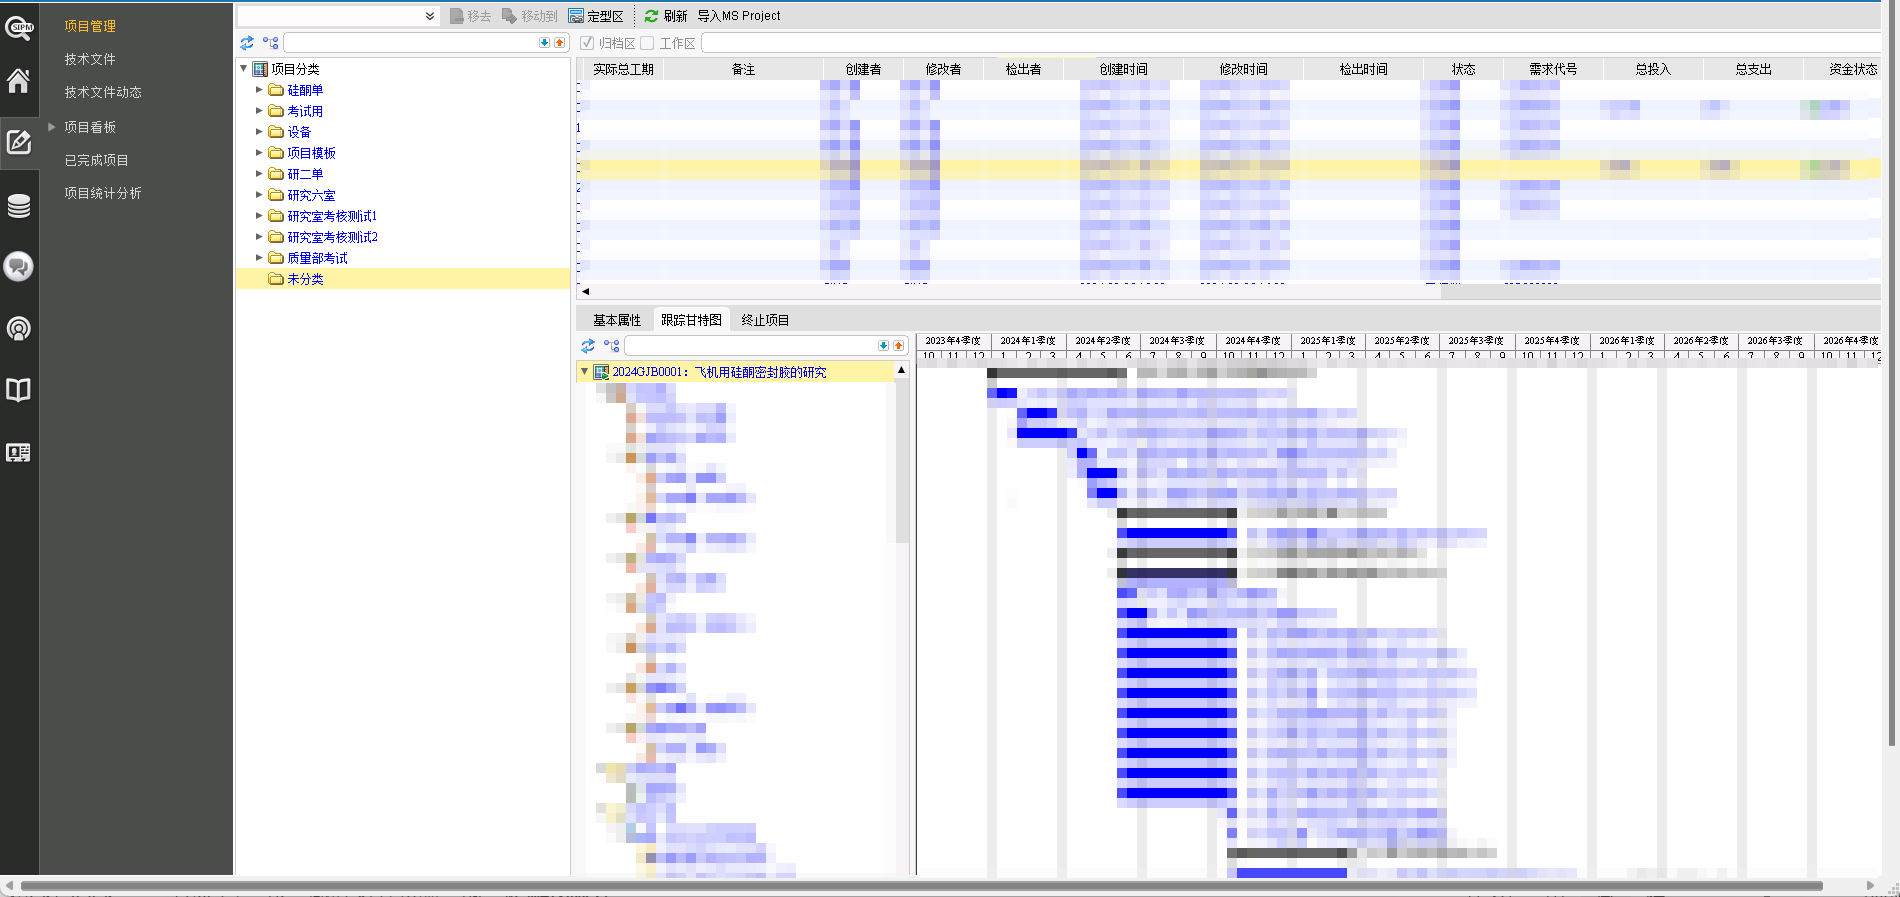Click the folder icon of 硅酮单
The height and width of the screenshot is (897, 1900).
point(276,90)
